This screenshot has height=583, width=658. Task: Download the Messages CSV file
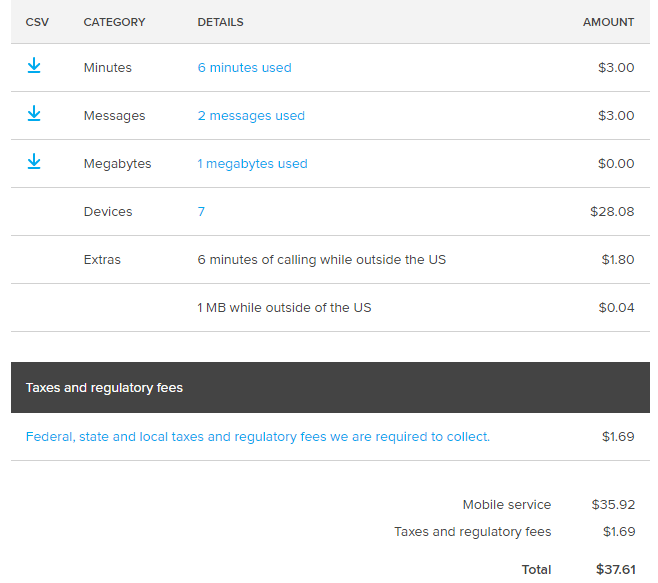34,114
